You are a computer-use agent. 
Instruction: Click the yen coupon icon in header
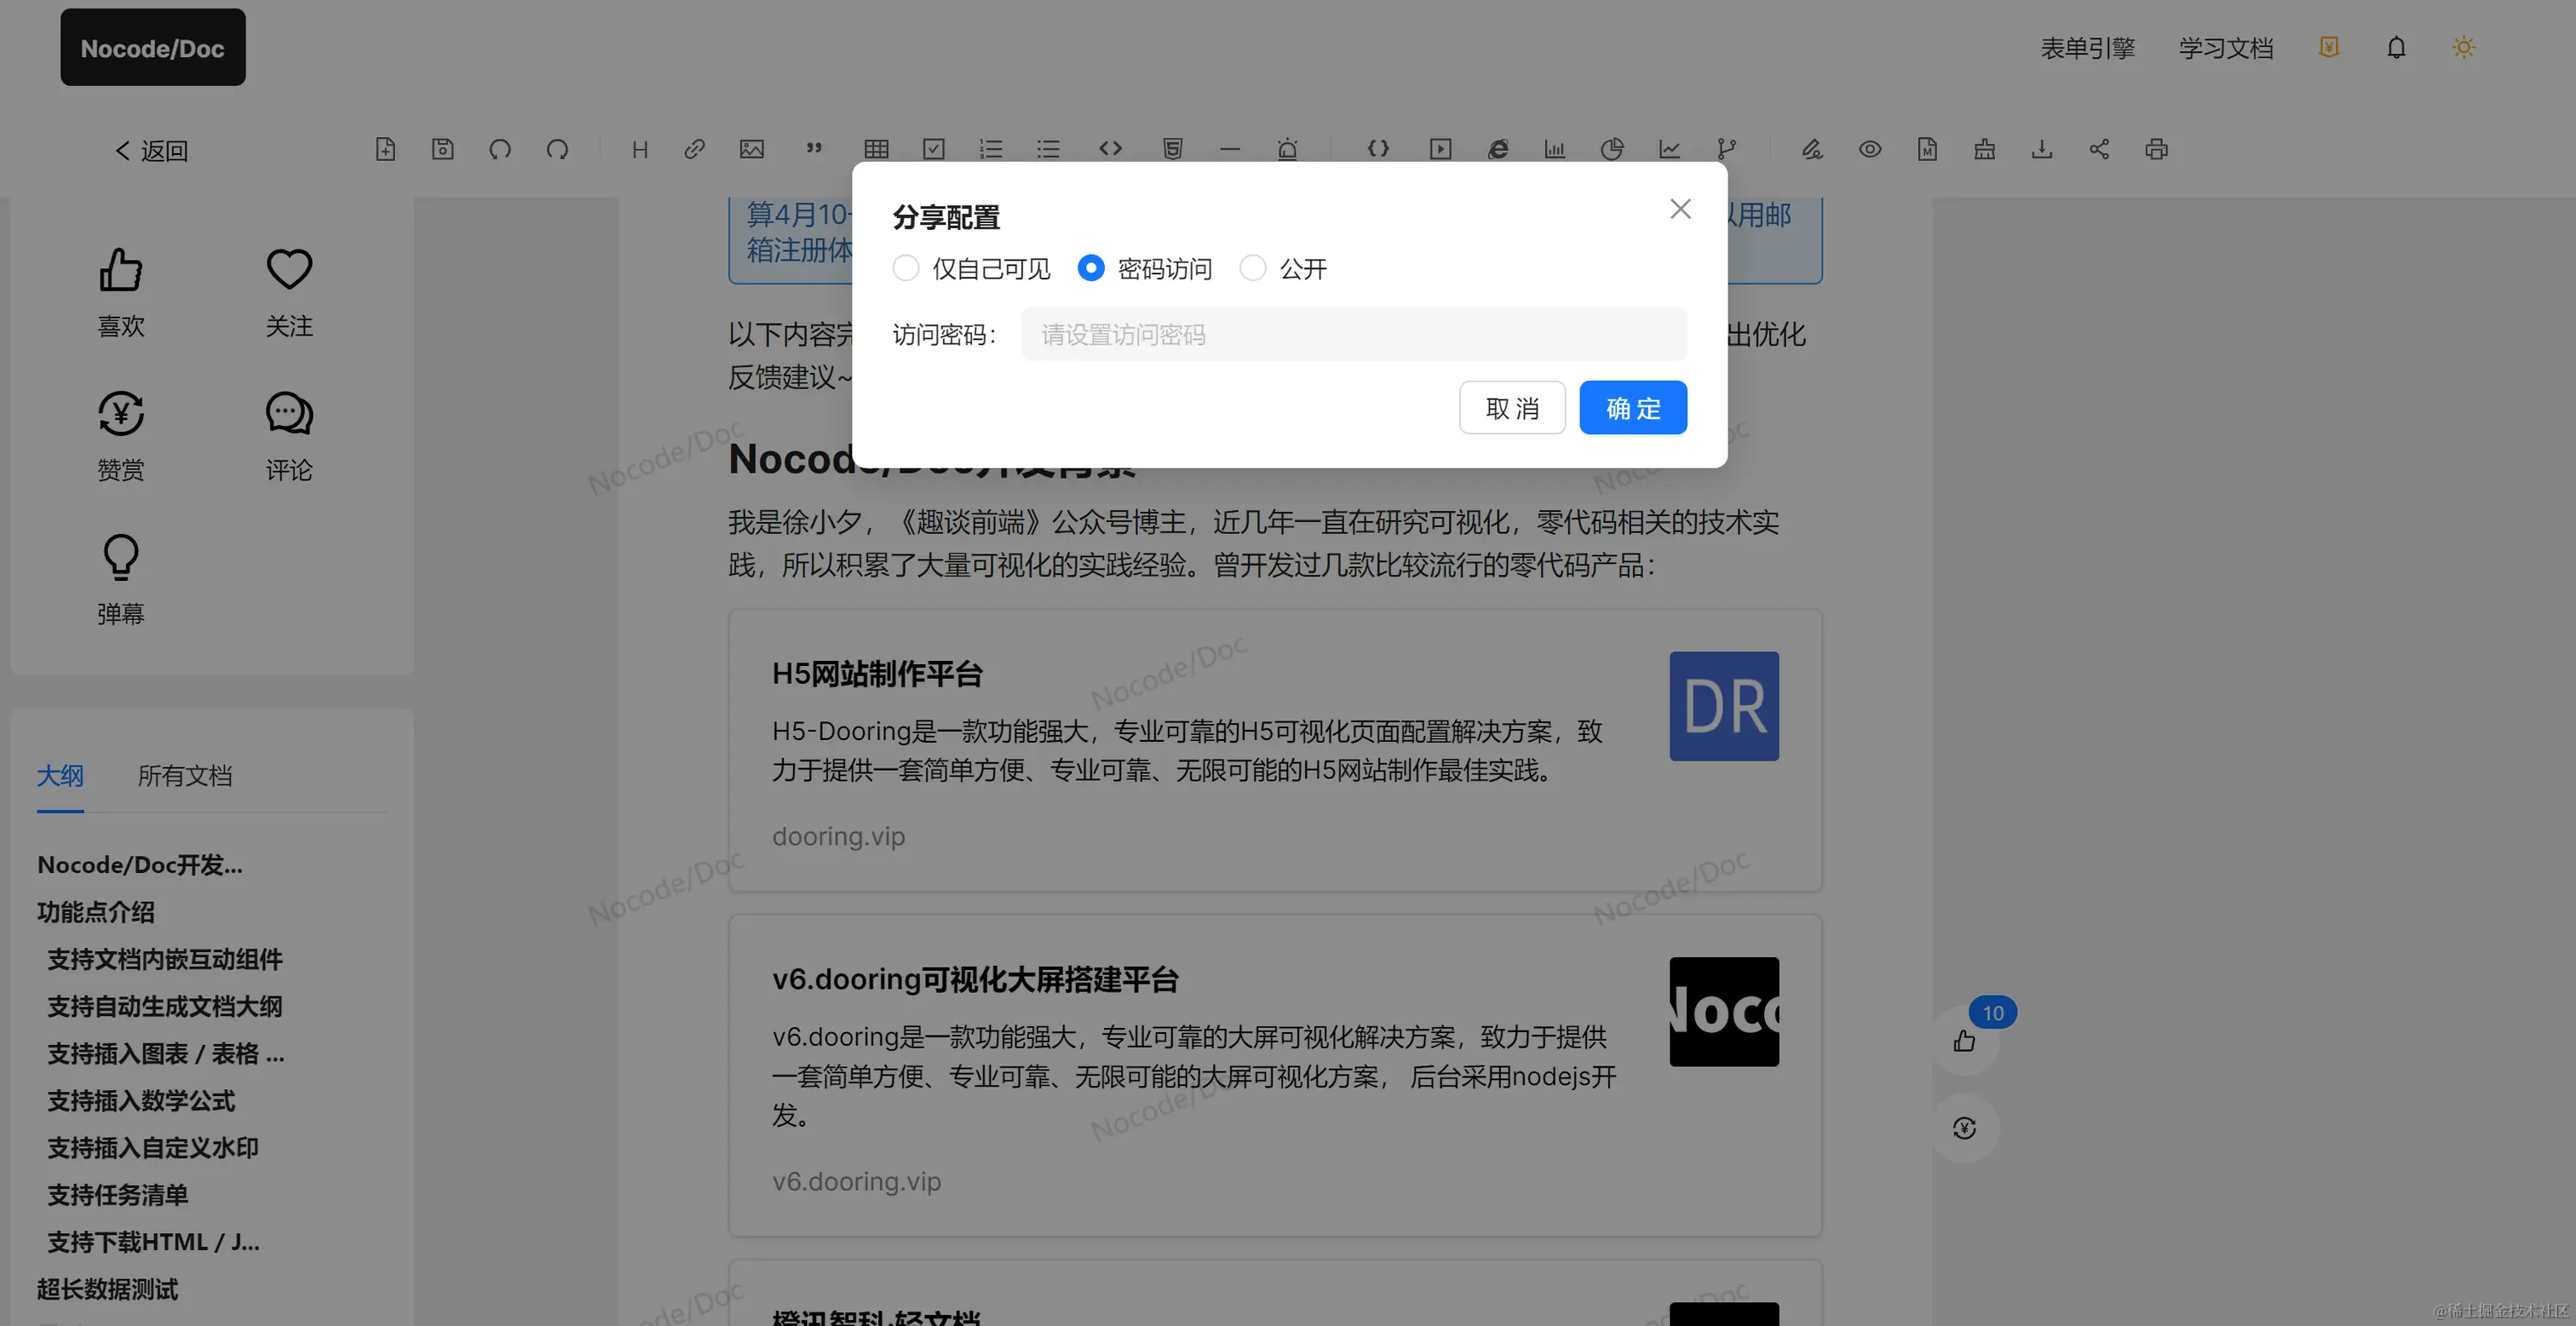[x=2329, y=47]
